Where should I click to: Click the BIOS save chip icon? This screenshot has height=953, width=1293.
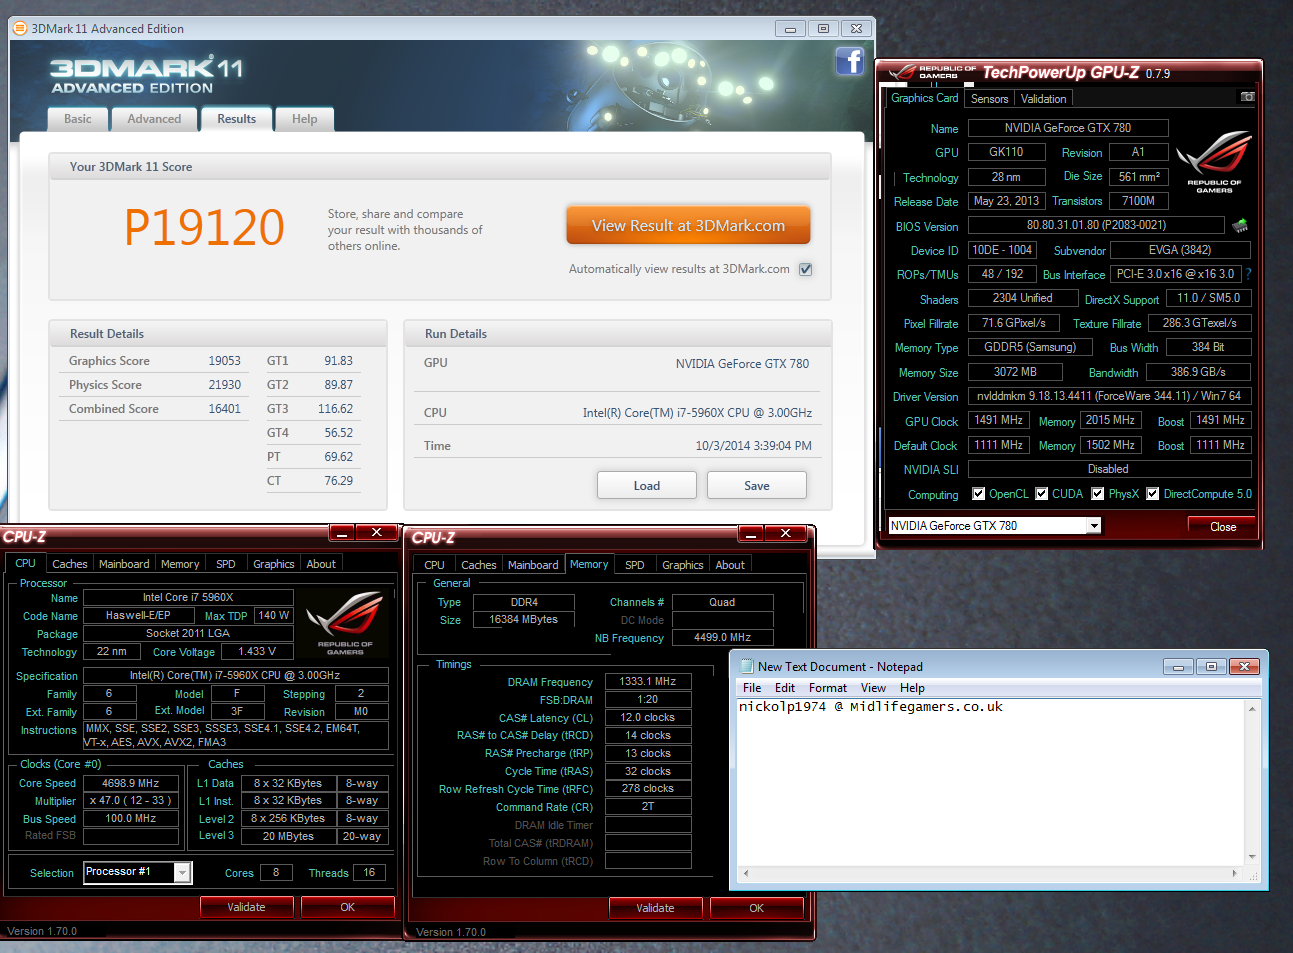1240,226
